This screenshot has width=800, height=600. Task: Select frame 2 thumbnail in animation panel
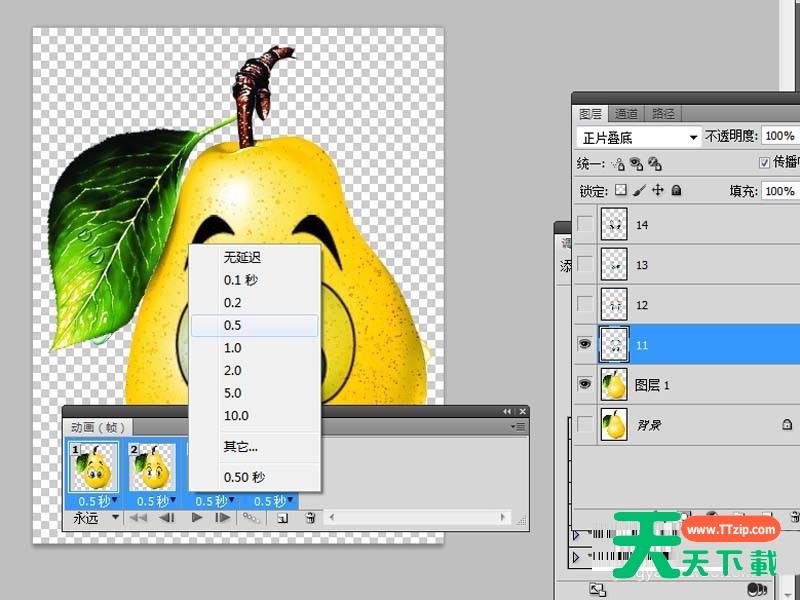[153, 467]
